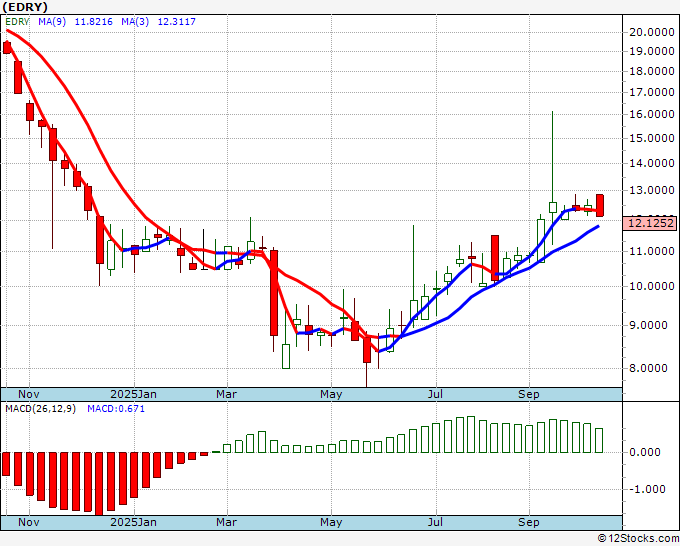This screenshot has height=546, width=680.
Task: Select the MACD:0.671 value label
Action: tap(116, 409)
